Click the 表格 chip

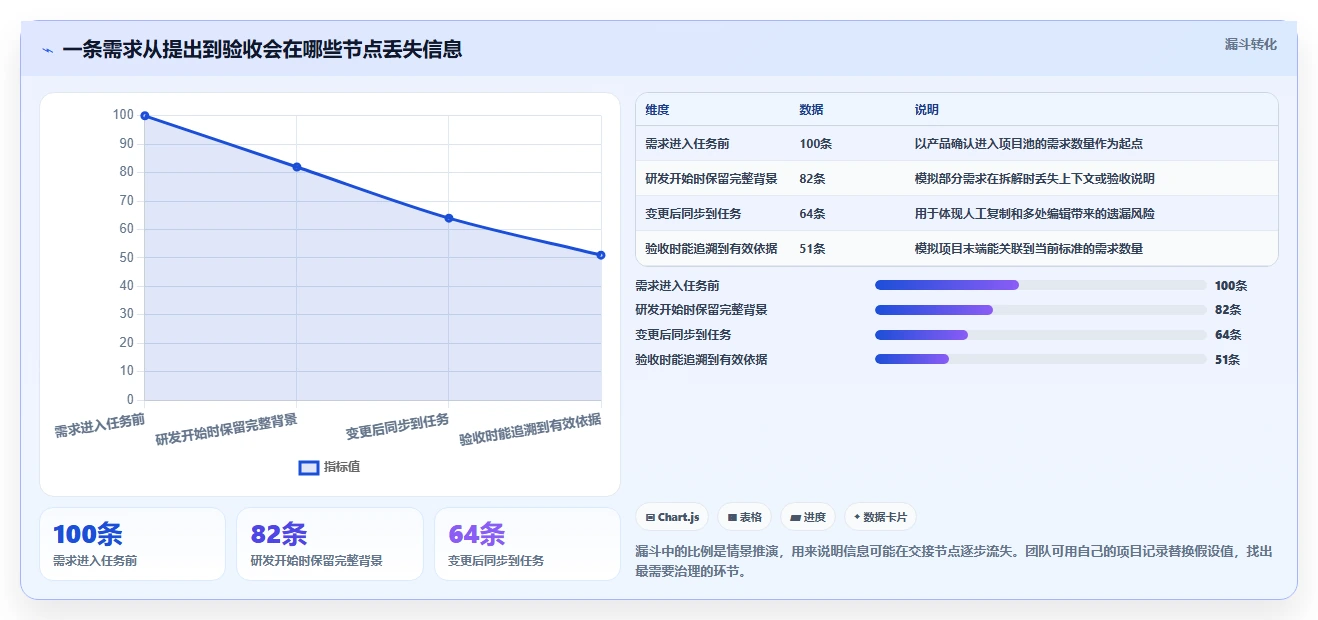point(745,517)
